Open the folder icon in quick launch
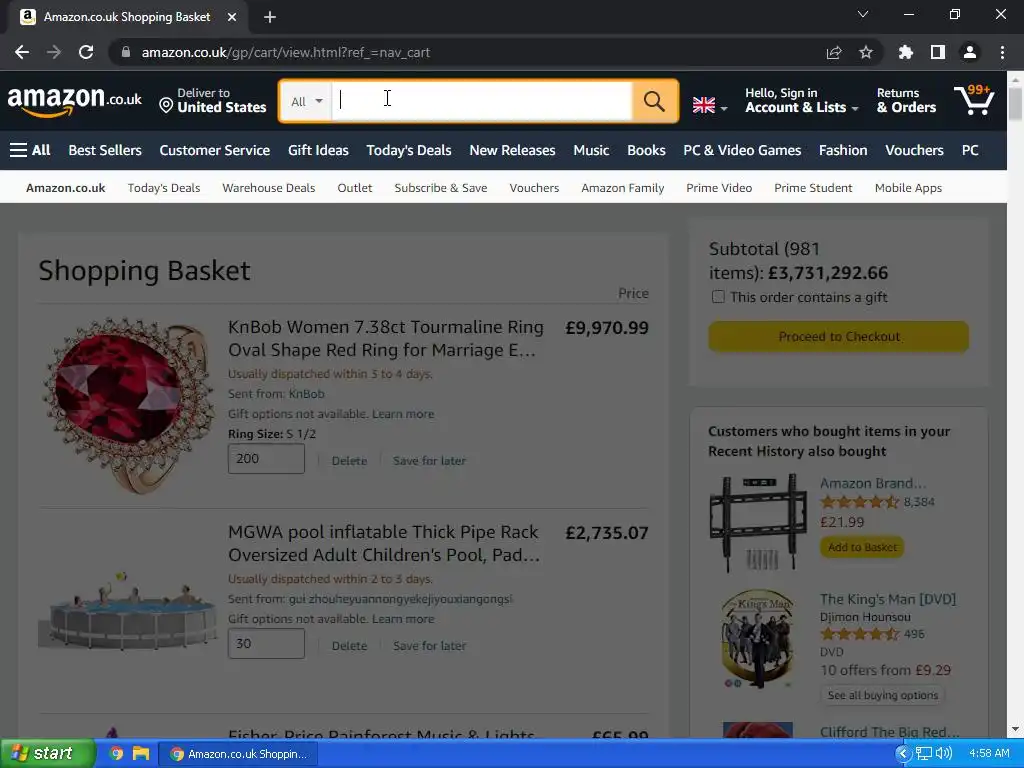The image size is (1024, 768). (140, 754)
